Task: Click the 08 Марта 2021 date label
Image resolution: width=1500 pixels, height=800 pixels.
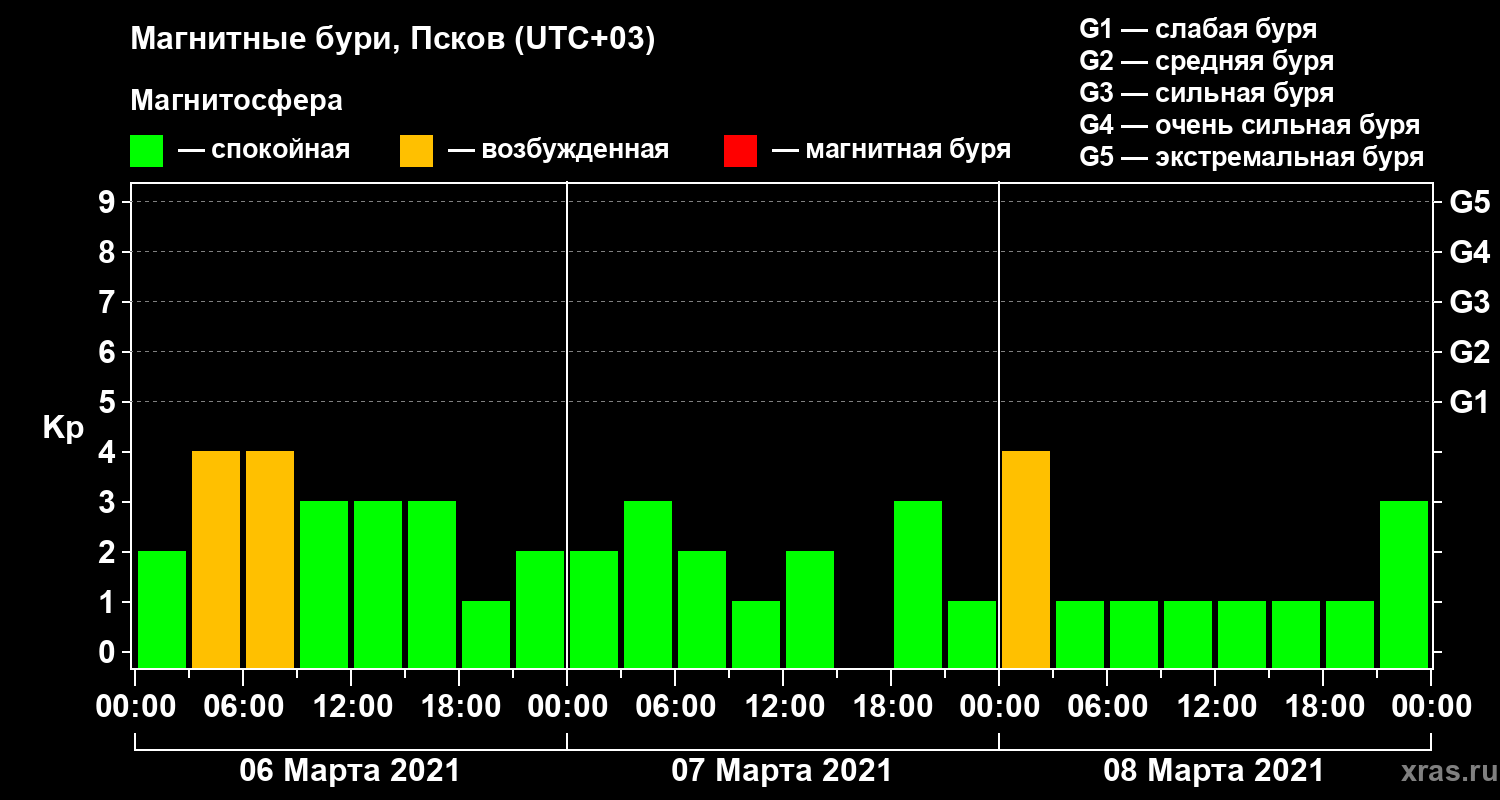Action: pos(1214,771)
